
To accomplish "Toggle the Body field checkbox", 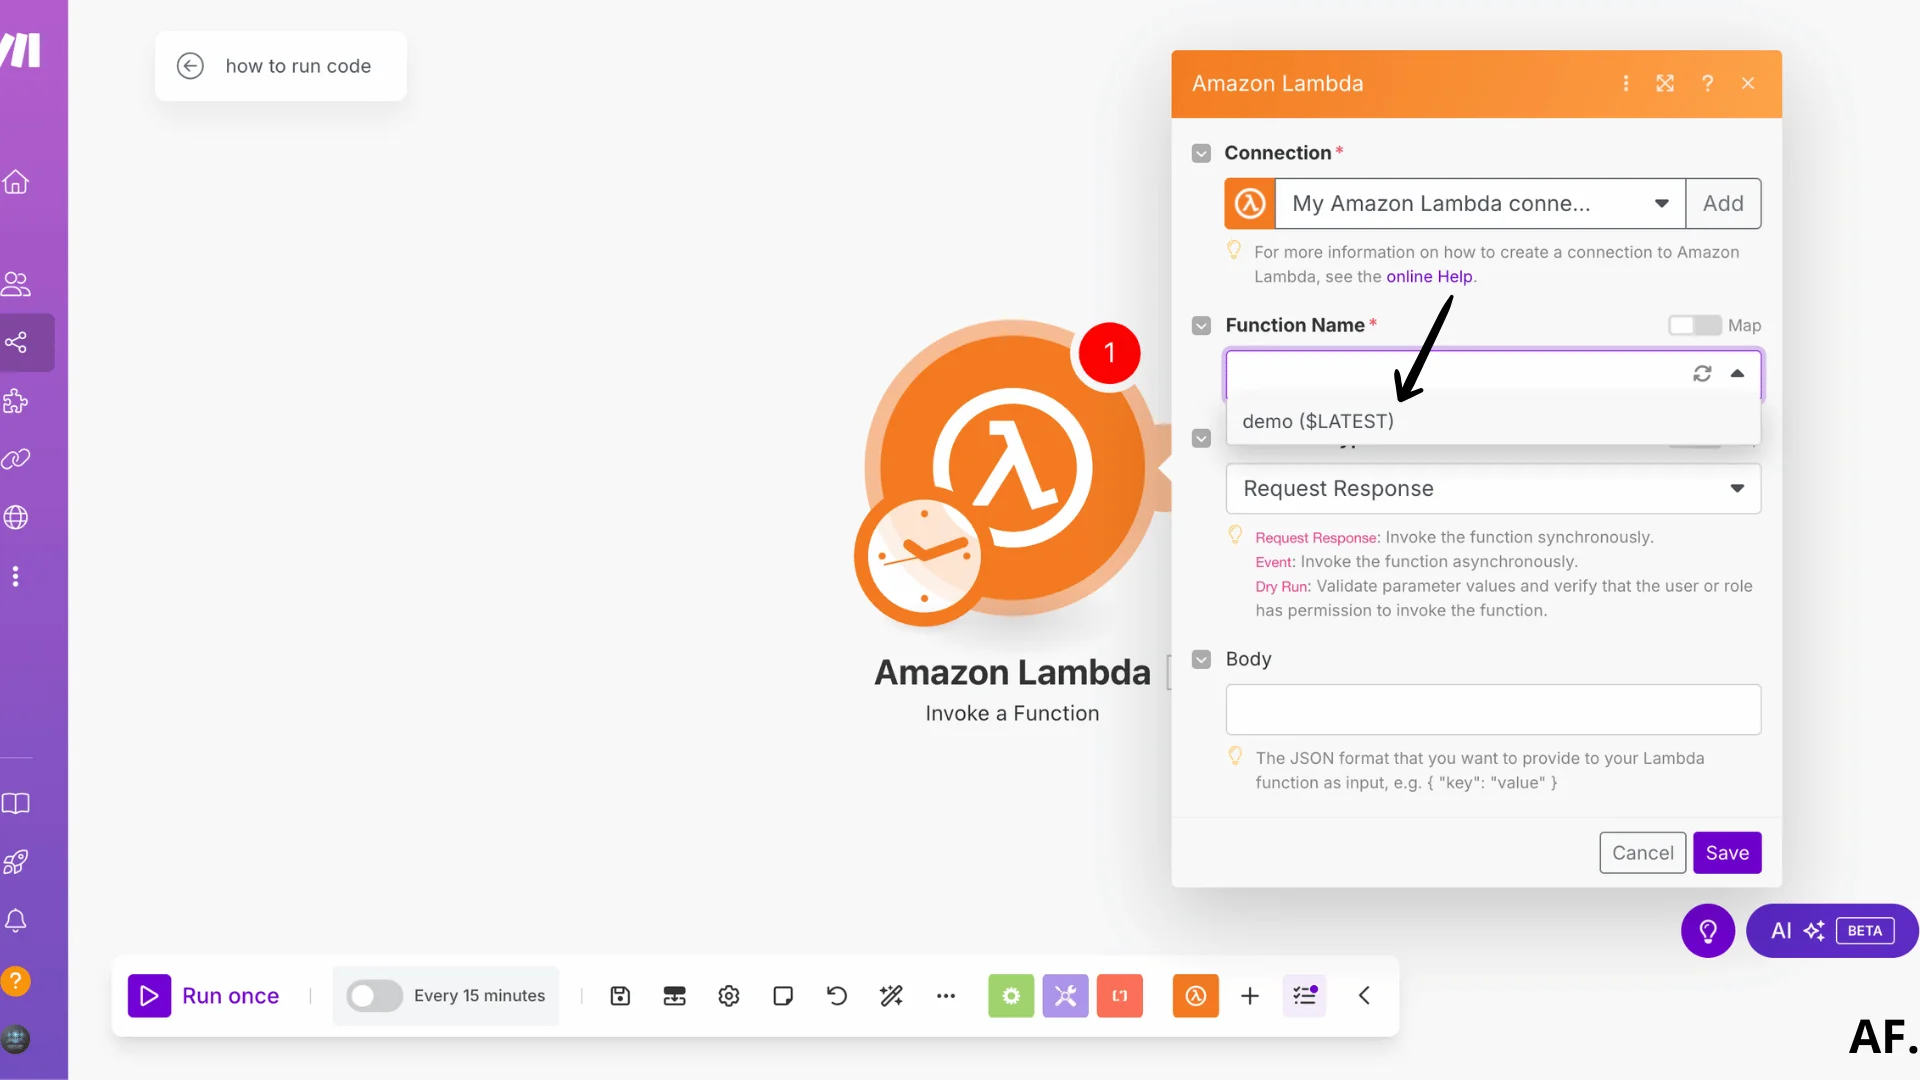I will pyautogui.click(x=1201, y=659).
